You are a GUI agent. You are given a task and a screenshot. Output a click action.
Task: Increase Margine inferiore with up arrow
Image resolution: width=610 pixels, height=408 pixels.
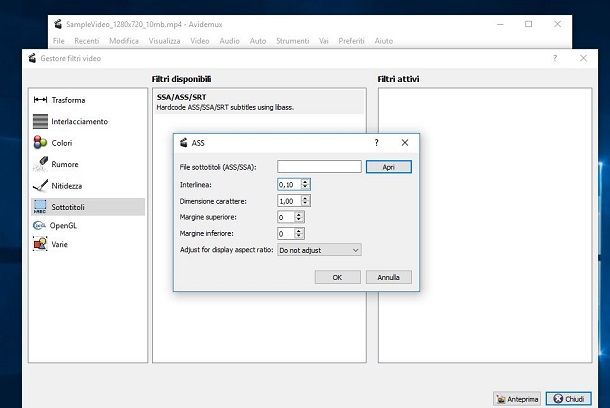click(x=299, y=231)
